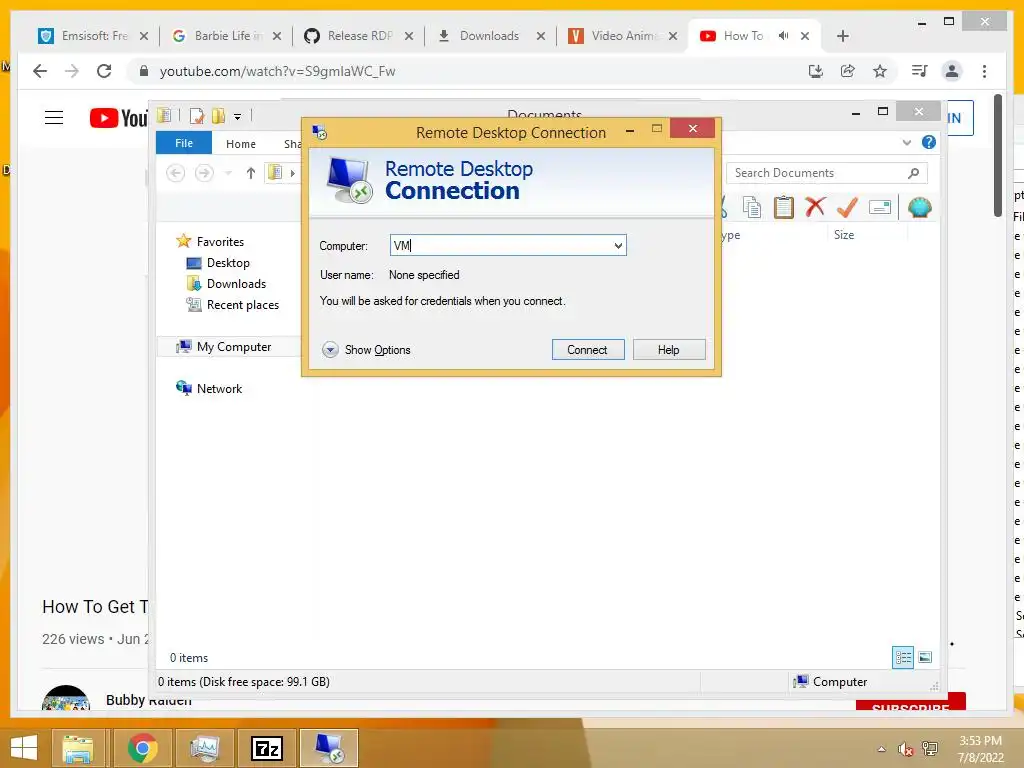Open YouTube hamburger guide menu
The height and width of the screenshot is (768, 1024).
click(x=54, y=118)
